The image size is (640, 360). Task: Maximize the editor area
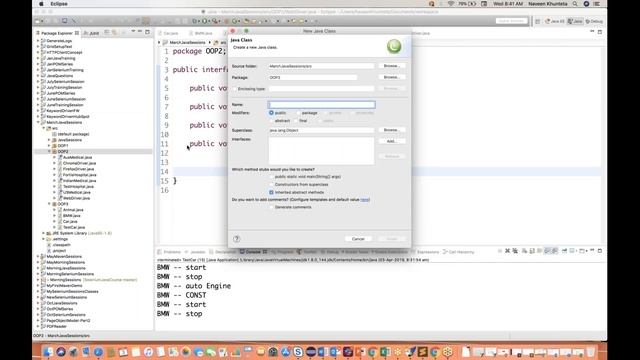click(x=600, y=32)
